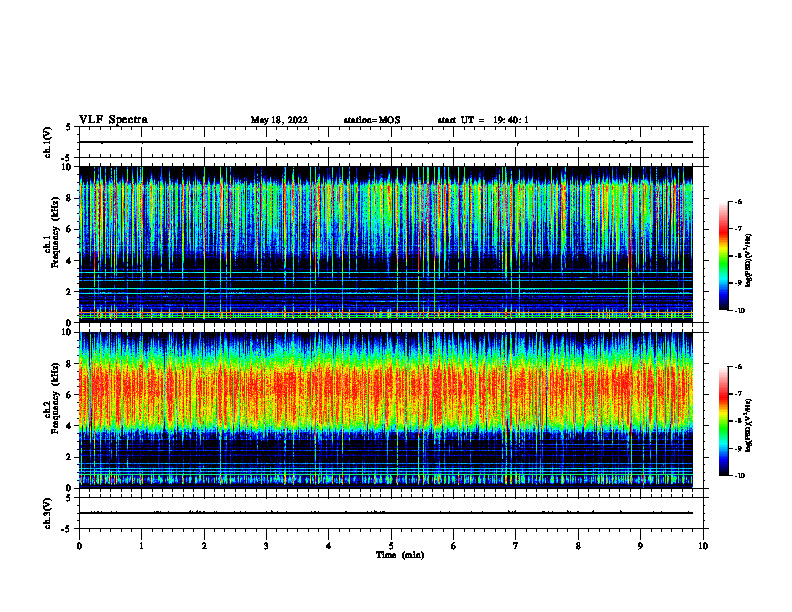Click the "ch.1(V)" waveform axis label
This screenshot has height=612, width=792.
pyautogui.click(x=47, y=142)
